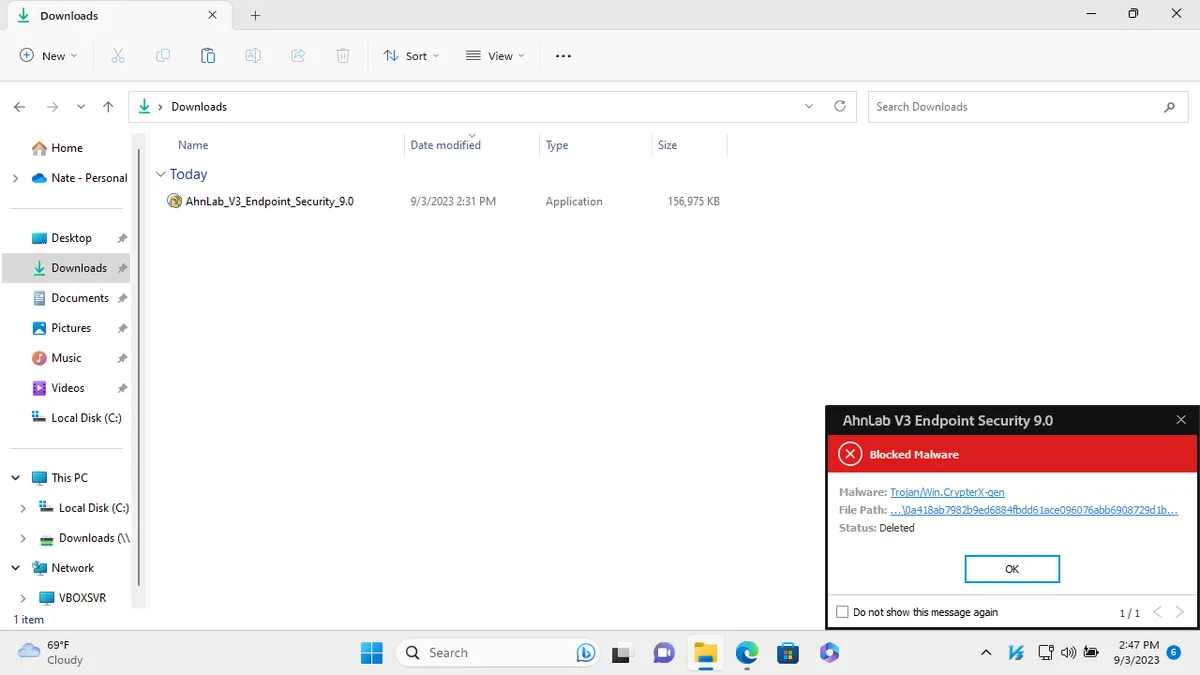Go up one folder level arrow
This screenshot has height=675, width=1200.
pyautogui.click(x=108, y=107)
